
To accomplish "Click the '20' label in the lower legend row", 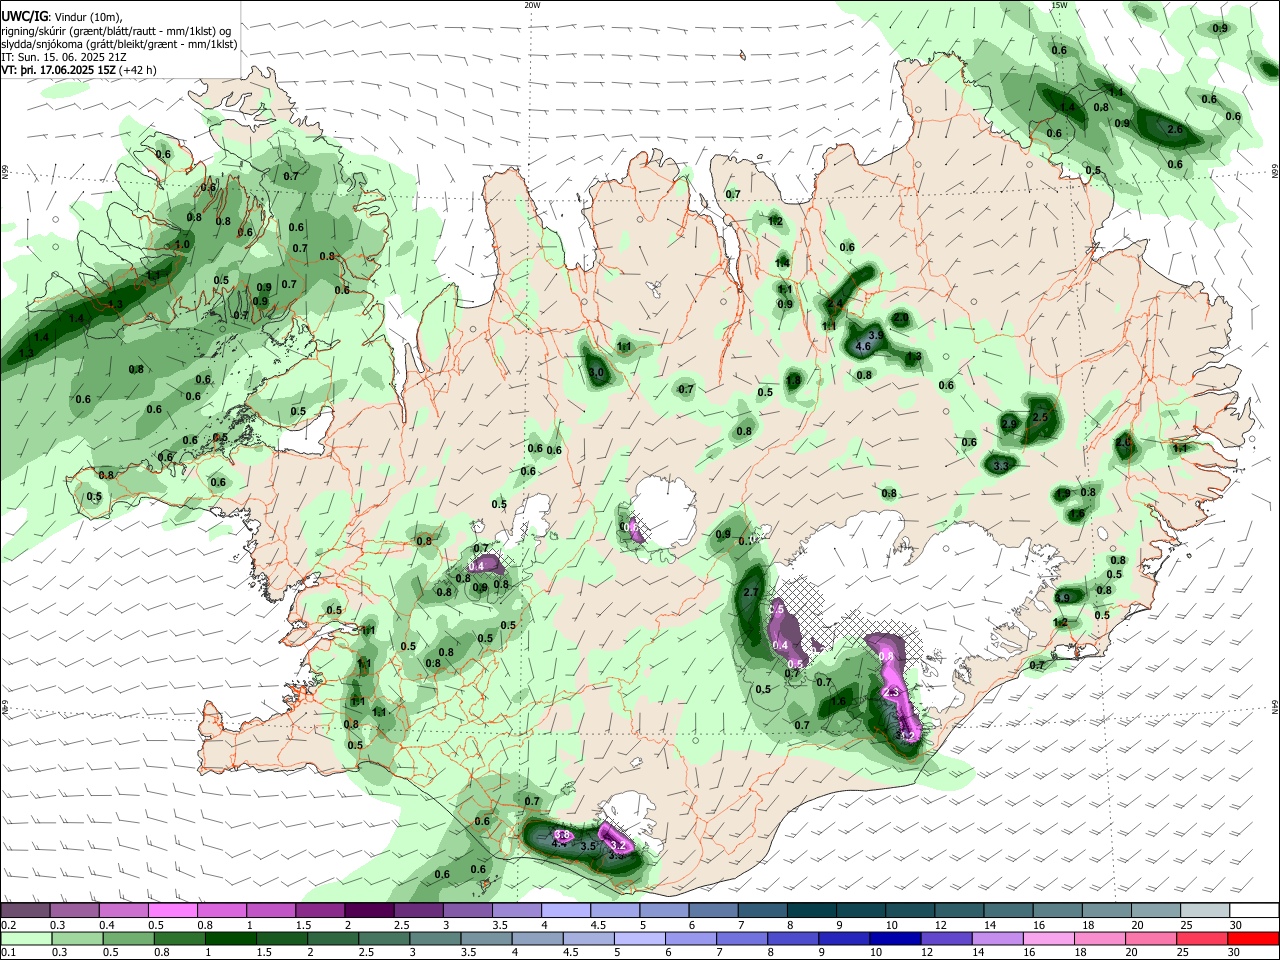I will pyautogui.click(x=1131, y=951).
